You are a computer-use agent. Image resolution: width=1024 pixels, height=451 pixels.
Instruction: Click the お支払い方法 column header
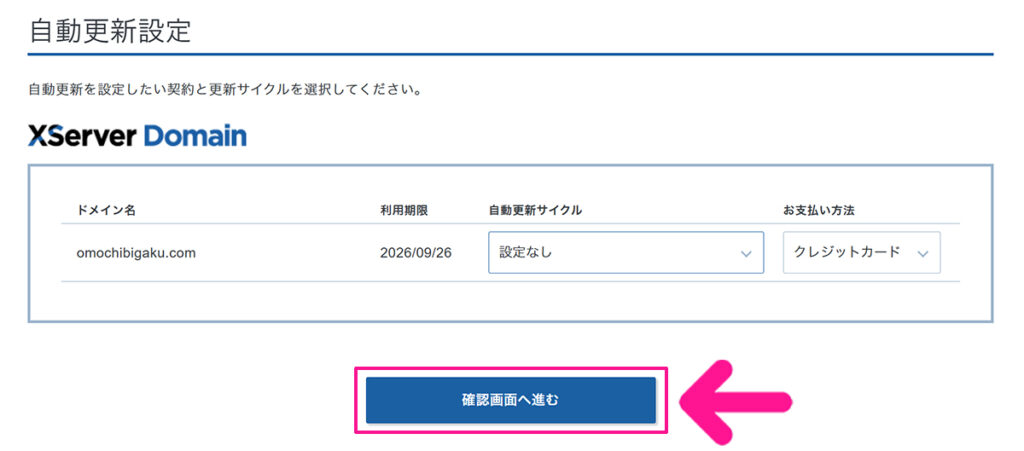818,210
